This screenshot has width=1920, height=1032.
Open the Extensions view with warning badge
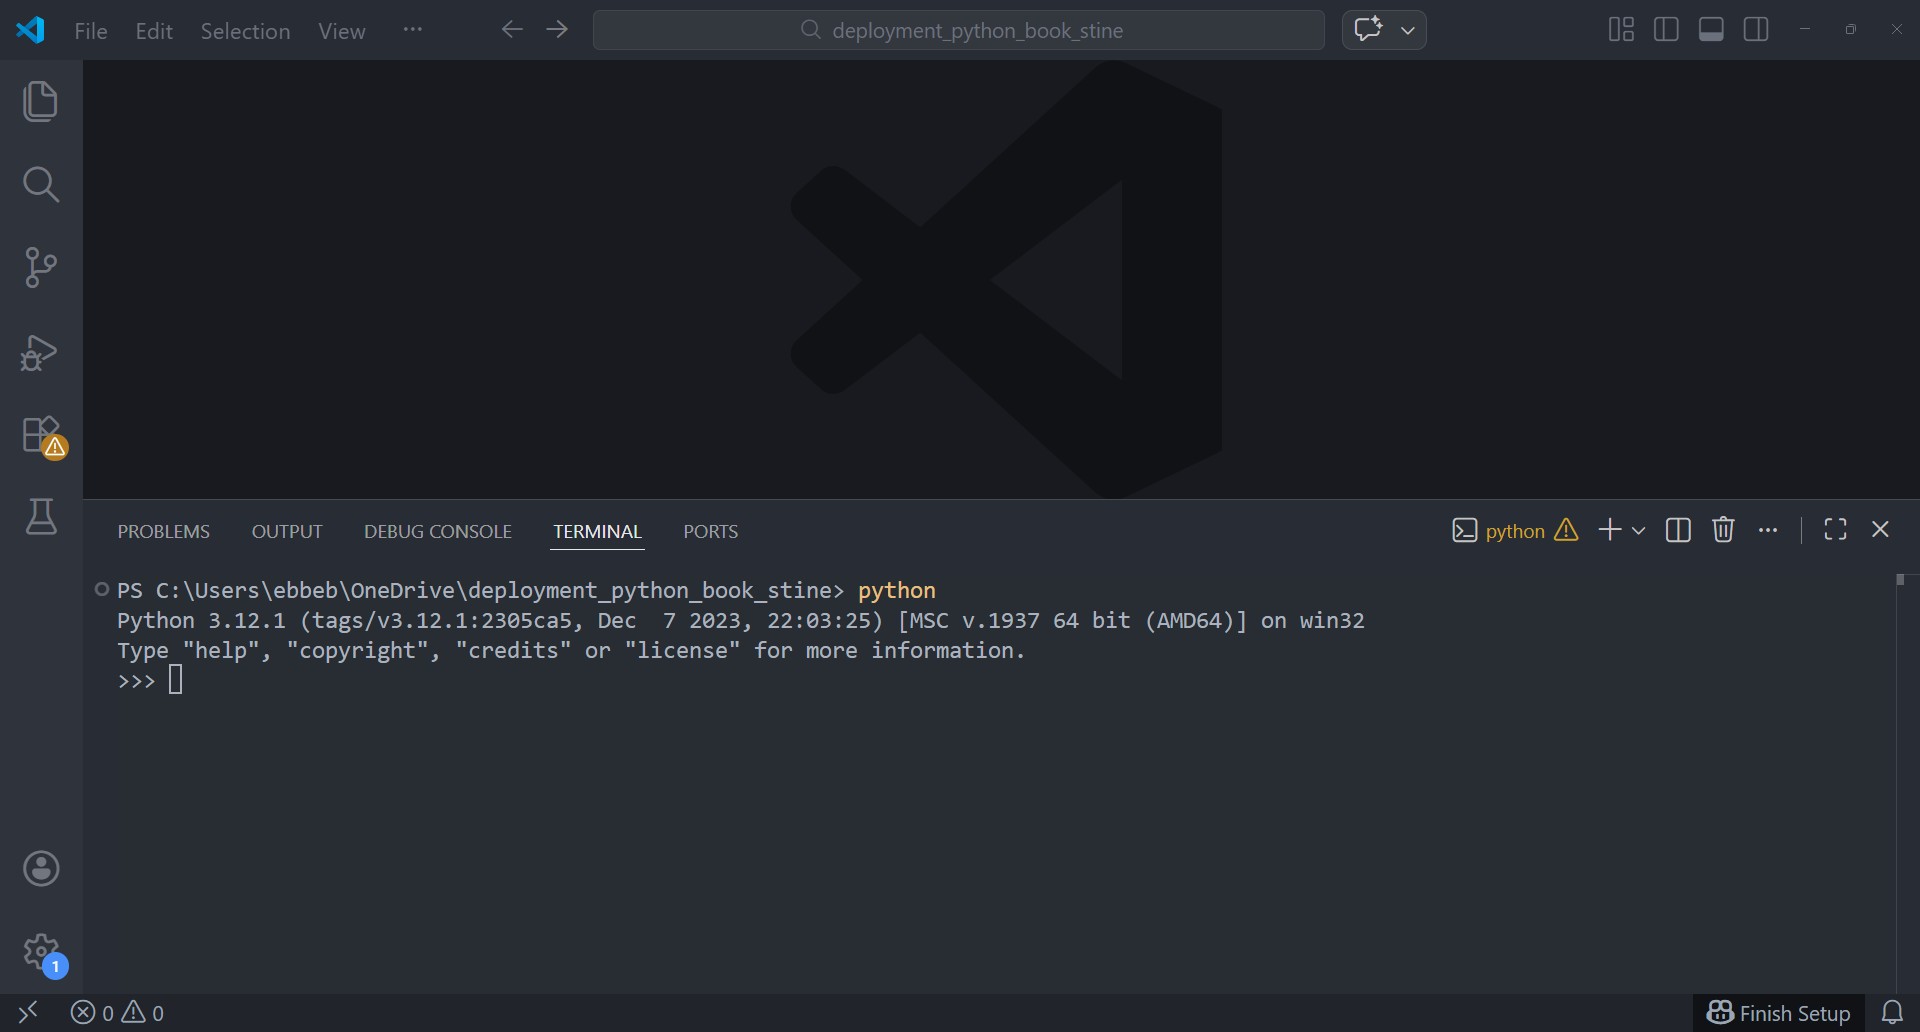[42, 437]
